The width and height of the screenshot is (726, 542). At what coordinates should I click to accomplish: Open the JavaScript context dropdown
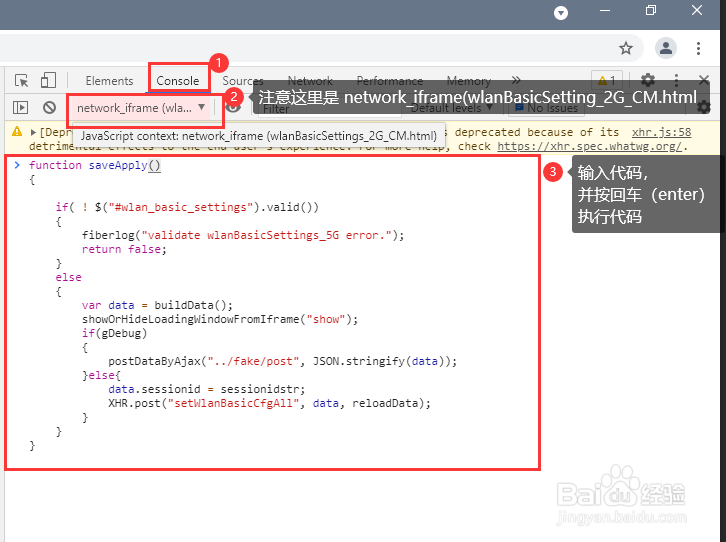point(141,108)
